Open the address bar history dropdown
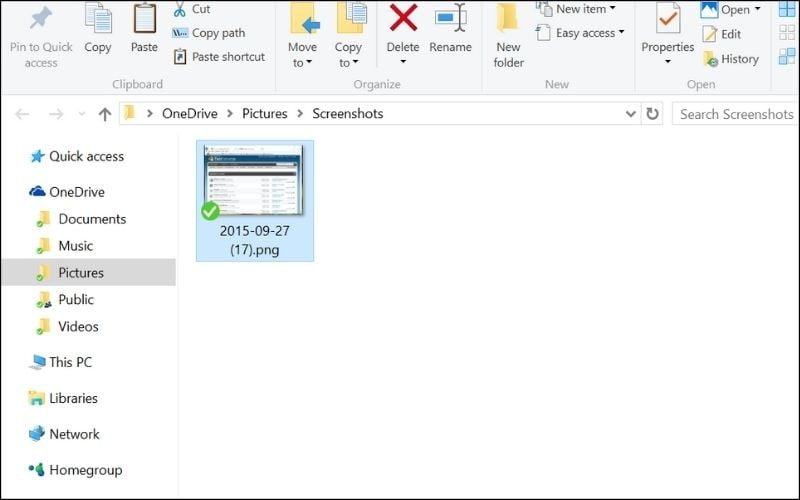The width and height of the screenshot is (800, 500). [631, 114]
